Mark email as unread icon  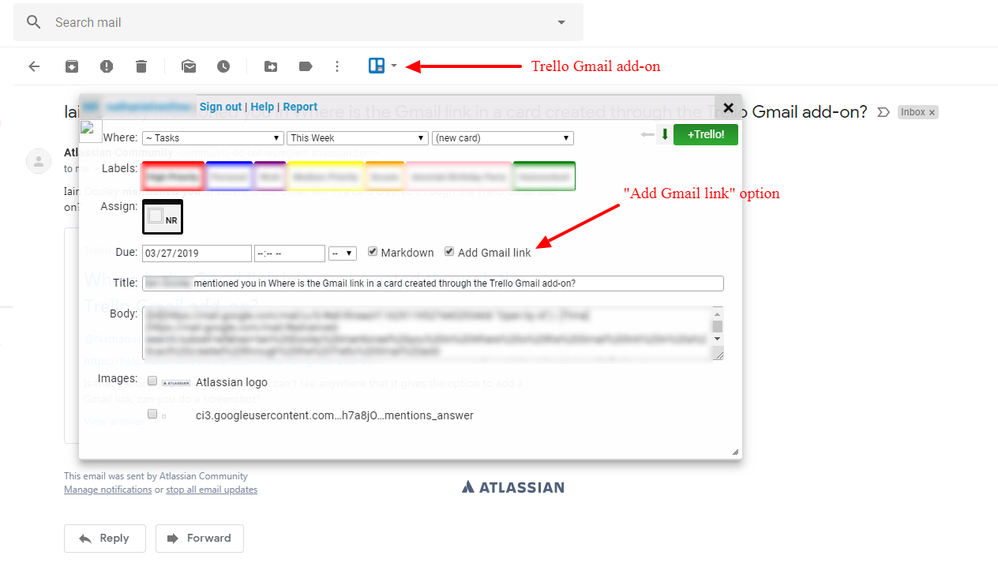click(x=188, y=66)
